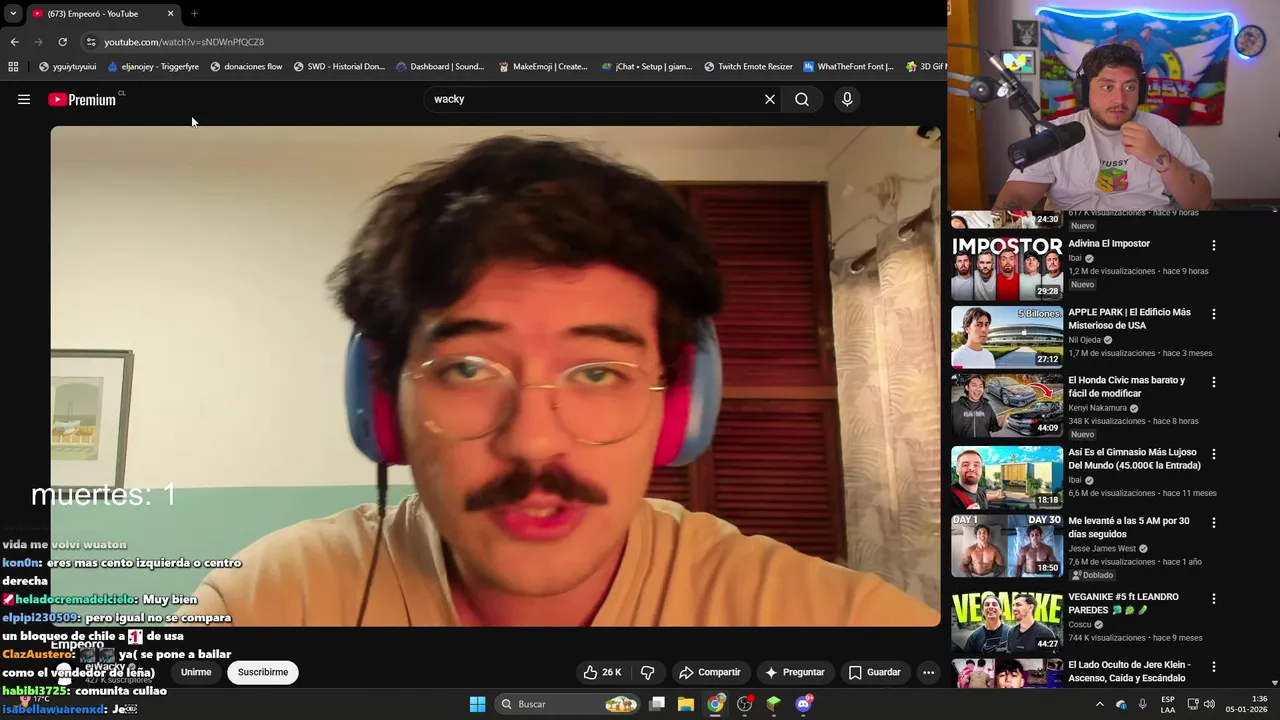This screenshot has width=1280, height=720.
Task: Show hidden system tray icons chevron
Action: (x=1099, y=704)
